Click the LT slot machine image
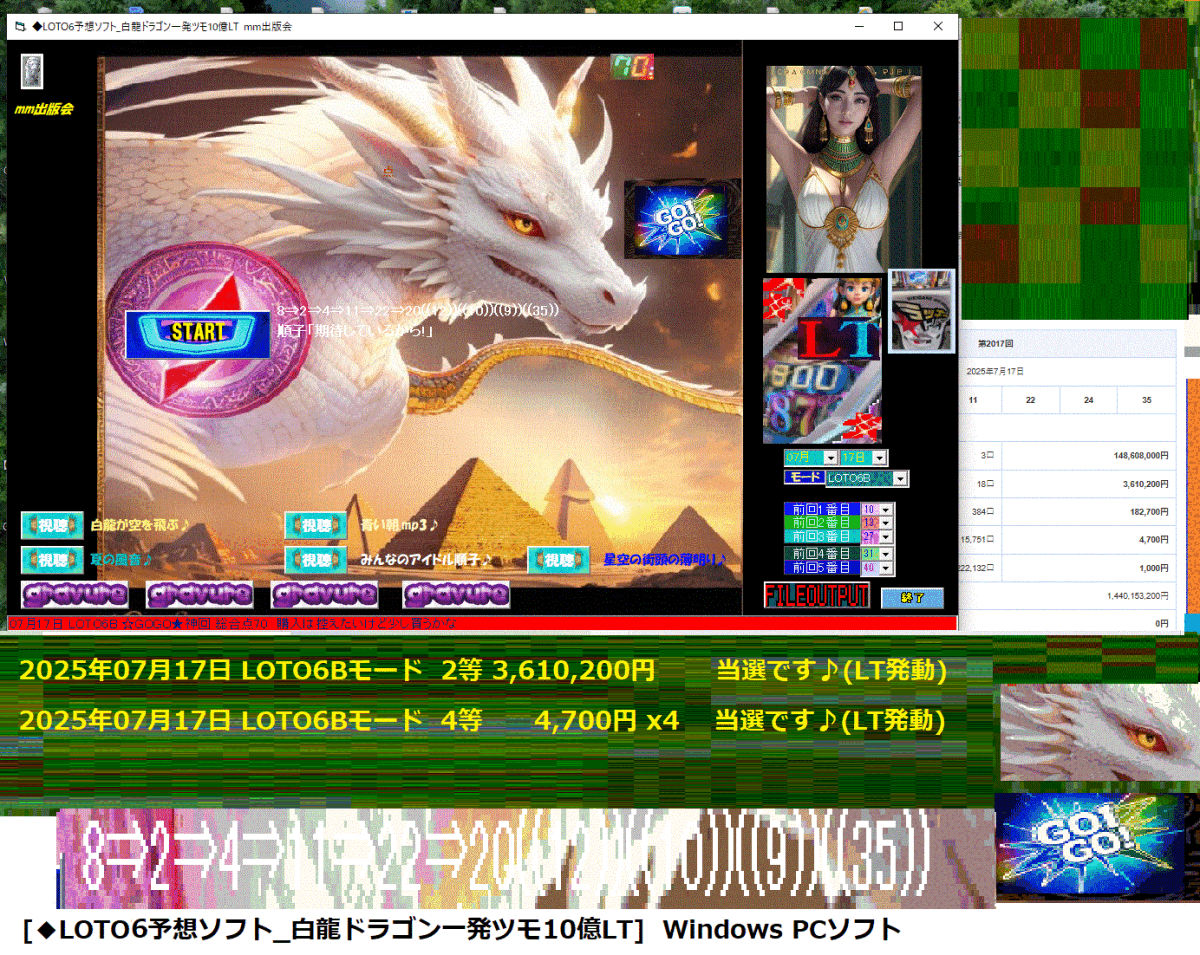Screen dimensions: 1200x955 coord(823,360)
